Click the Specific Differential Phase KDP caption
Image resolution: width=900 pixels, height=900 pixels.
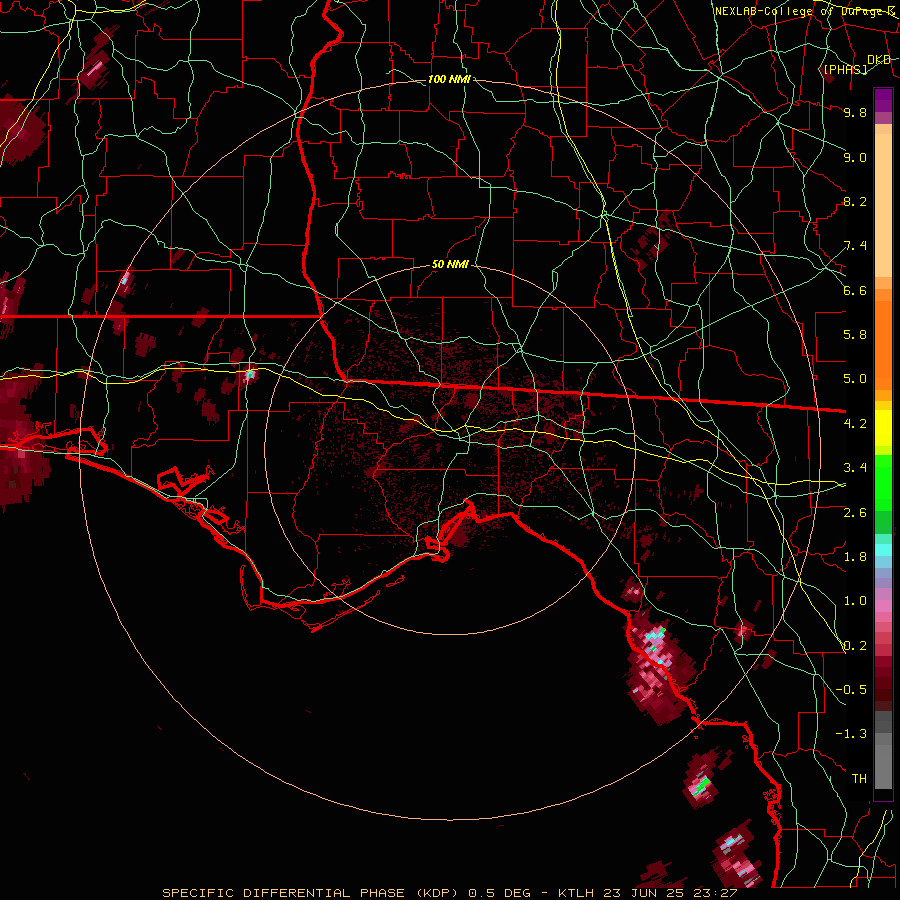click(449, 893)
